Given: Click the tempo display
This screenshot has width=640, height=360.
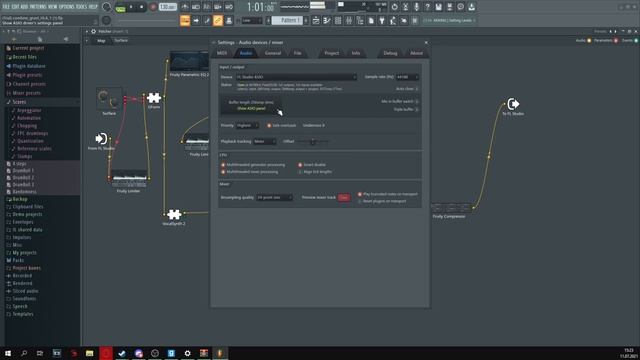Looking at the screenshot, I should point(167,7).
